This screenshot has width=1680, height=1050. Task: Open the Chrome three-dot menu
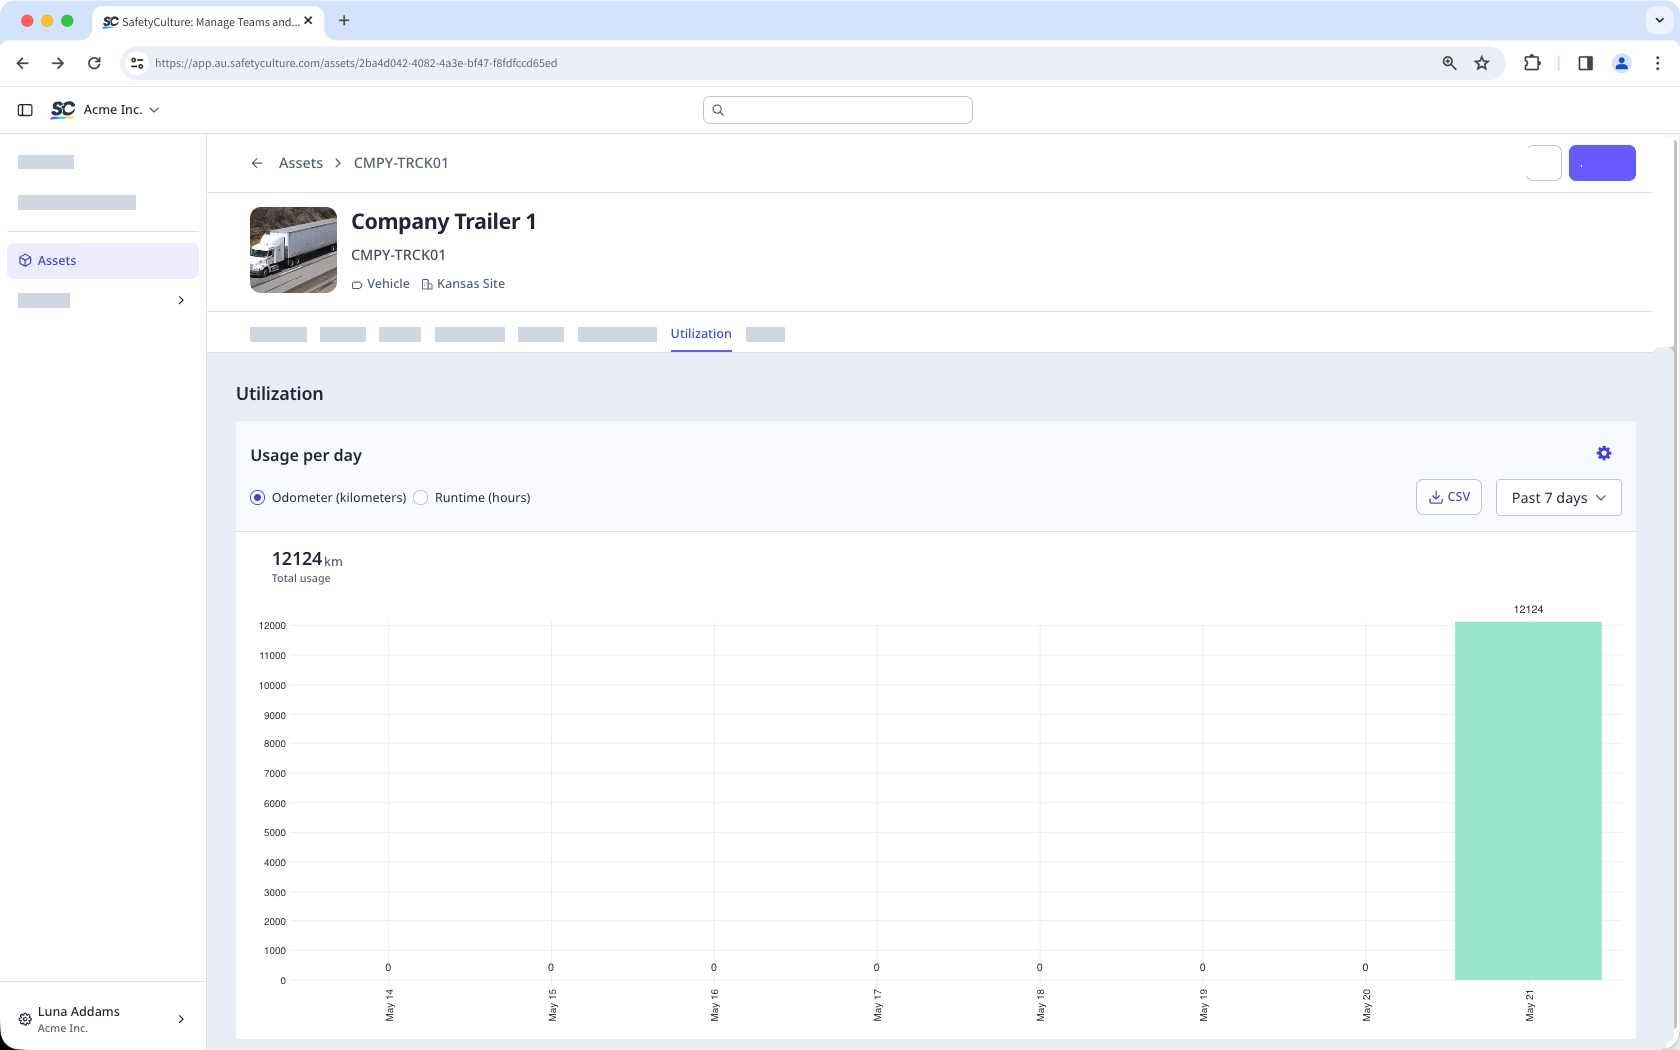pos(1657,63)
